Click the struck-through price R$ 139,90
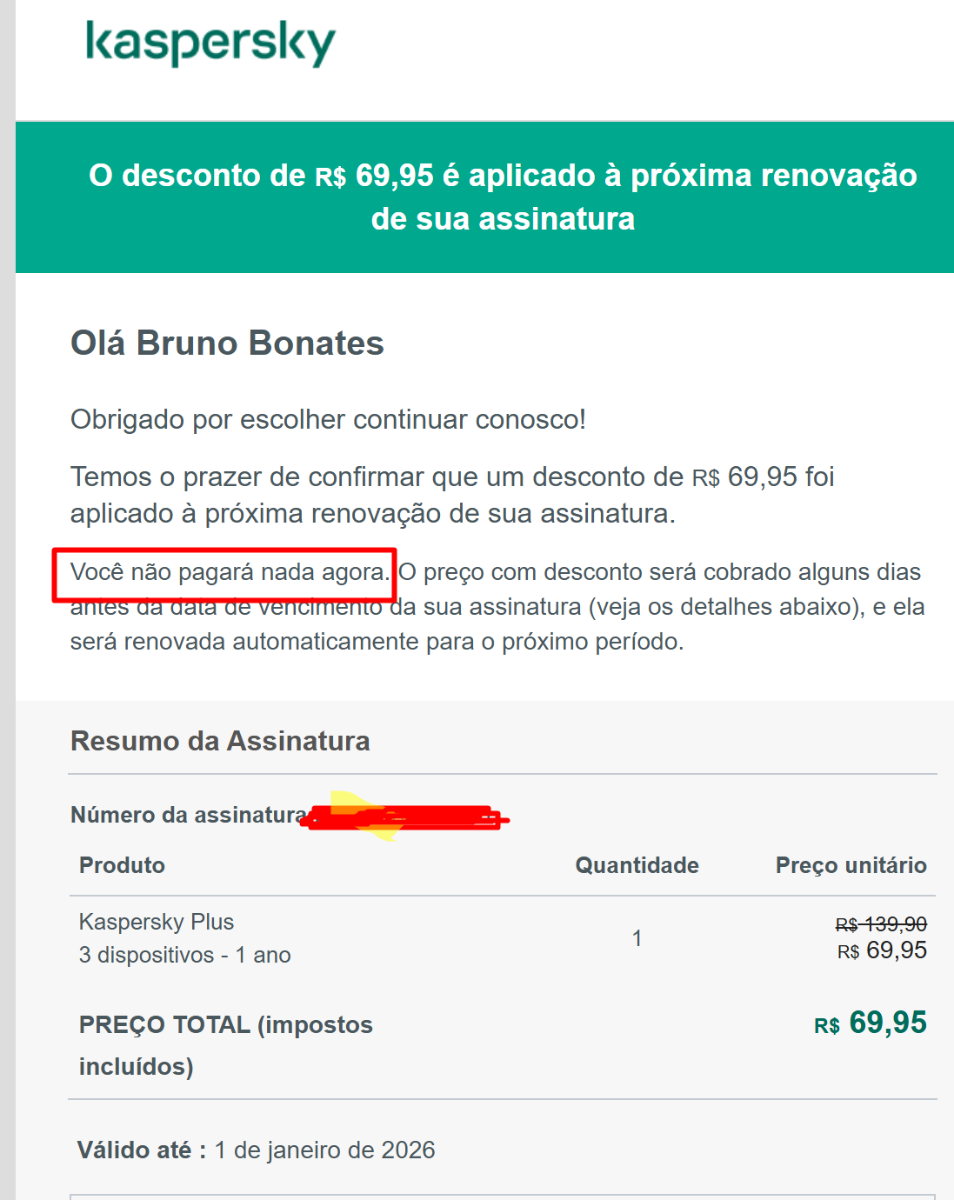 tap(880, 925)
